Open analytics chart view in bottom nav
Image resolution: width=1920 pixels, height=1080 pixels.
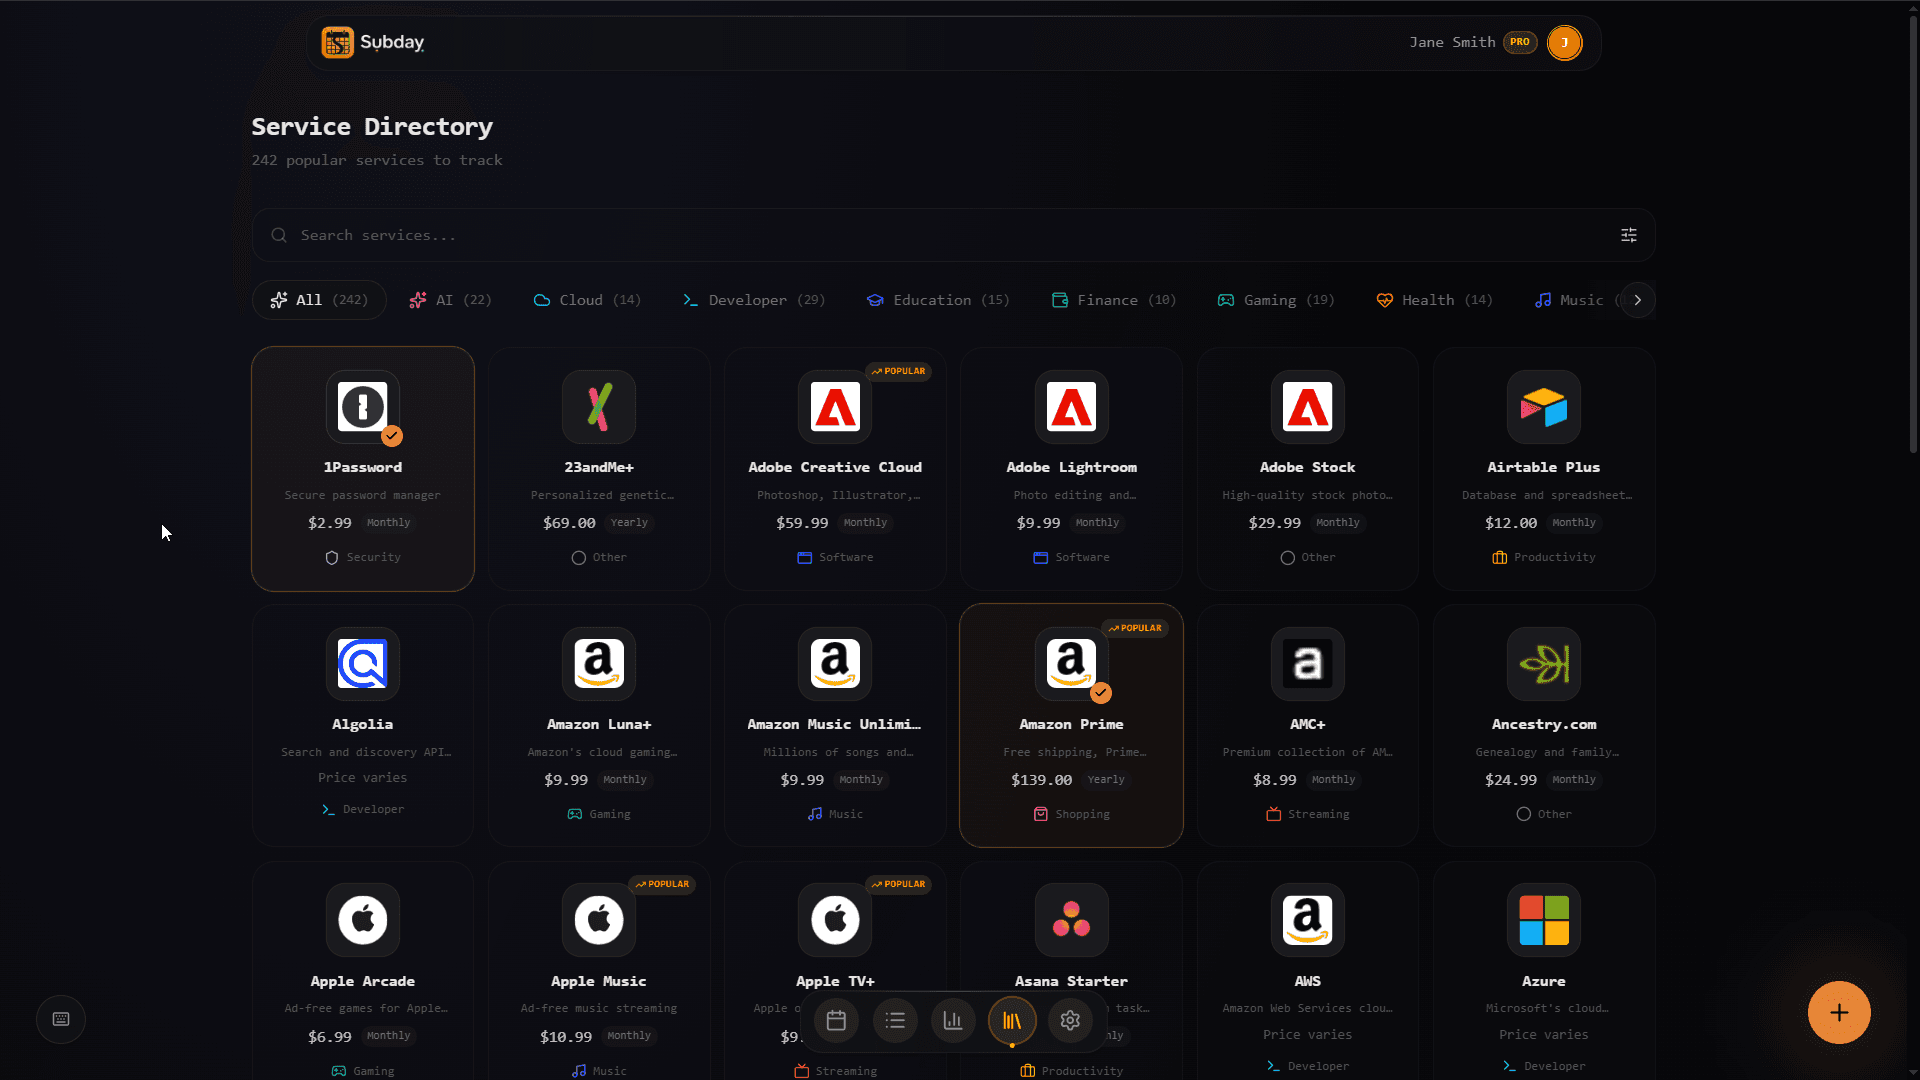tap(953, 1020)
